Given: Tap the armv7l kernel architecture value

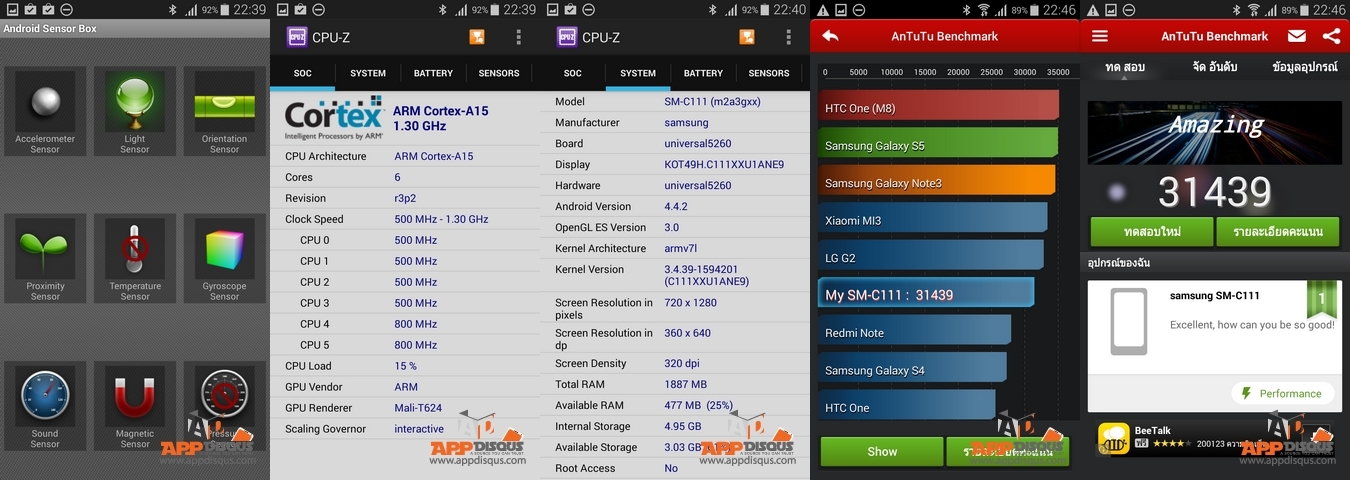Looking at the screenshot, I should click(682, 249).
